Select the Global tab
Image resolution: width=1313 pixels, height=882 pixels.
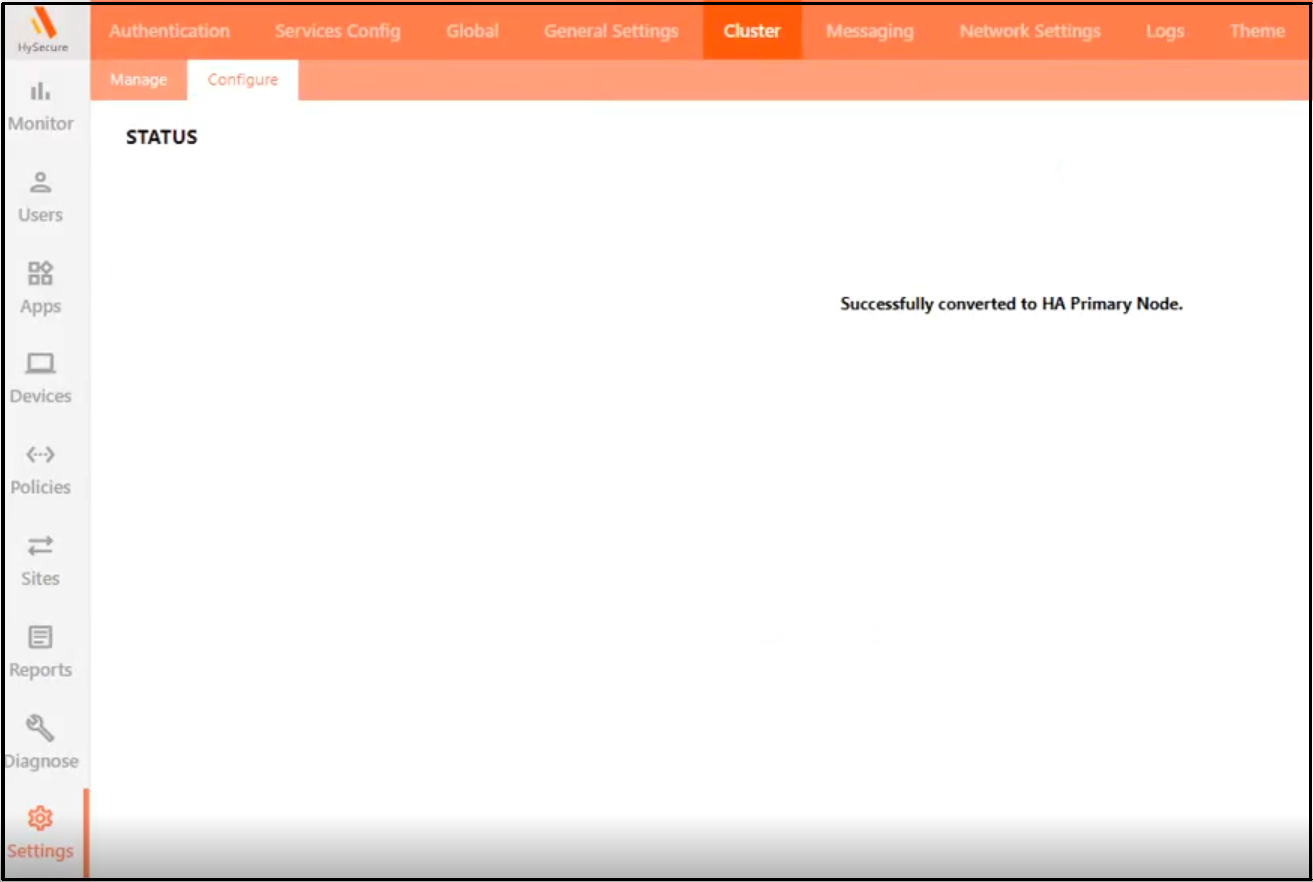pyautogui.click(x=472, y=31)
